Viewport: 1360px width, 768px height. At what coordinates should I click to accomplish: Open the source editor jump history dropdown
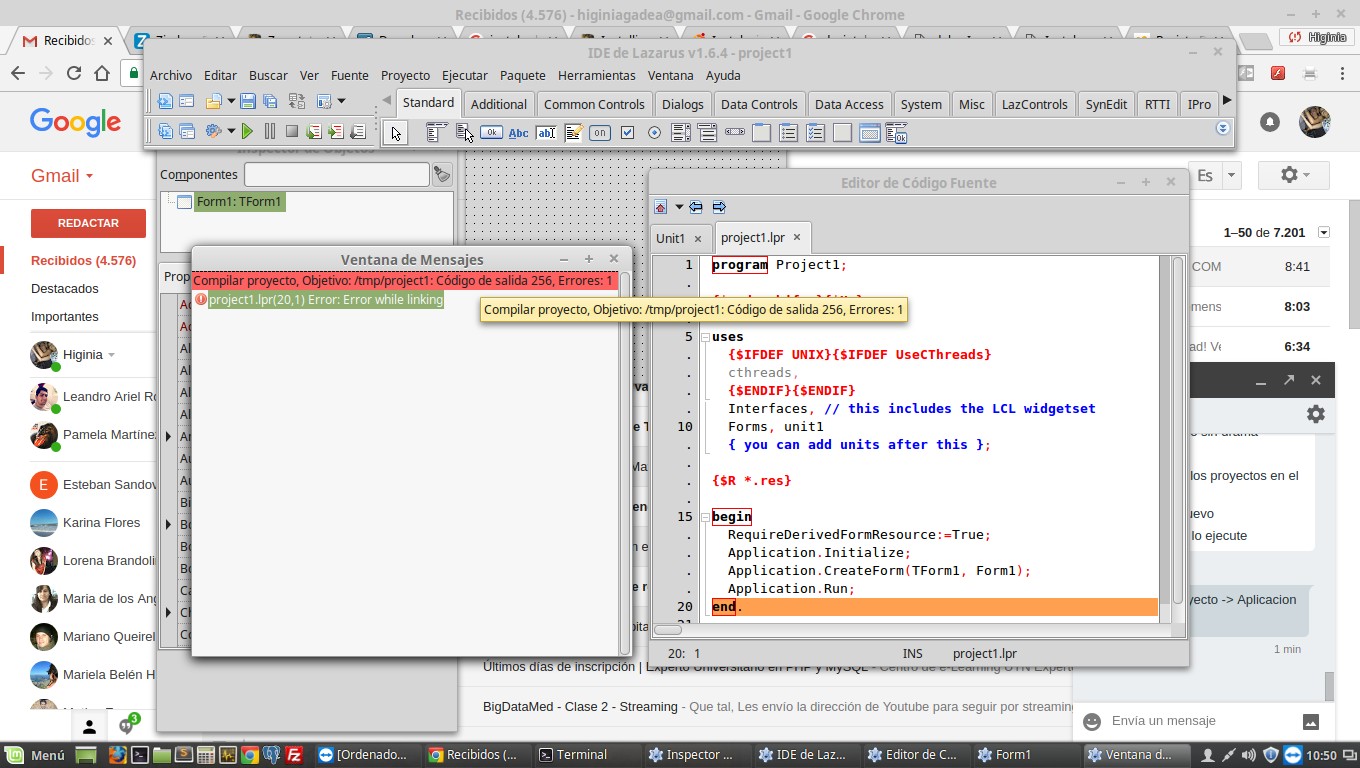(x=679, y=207)
